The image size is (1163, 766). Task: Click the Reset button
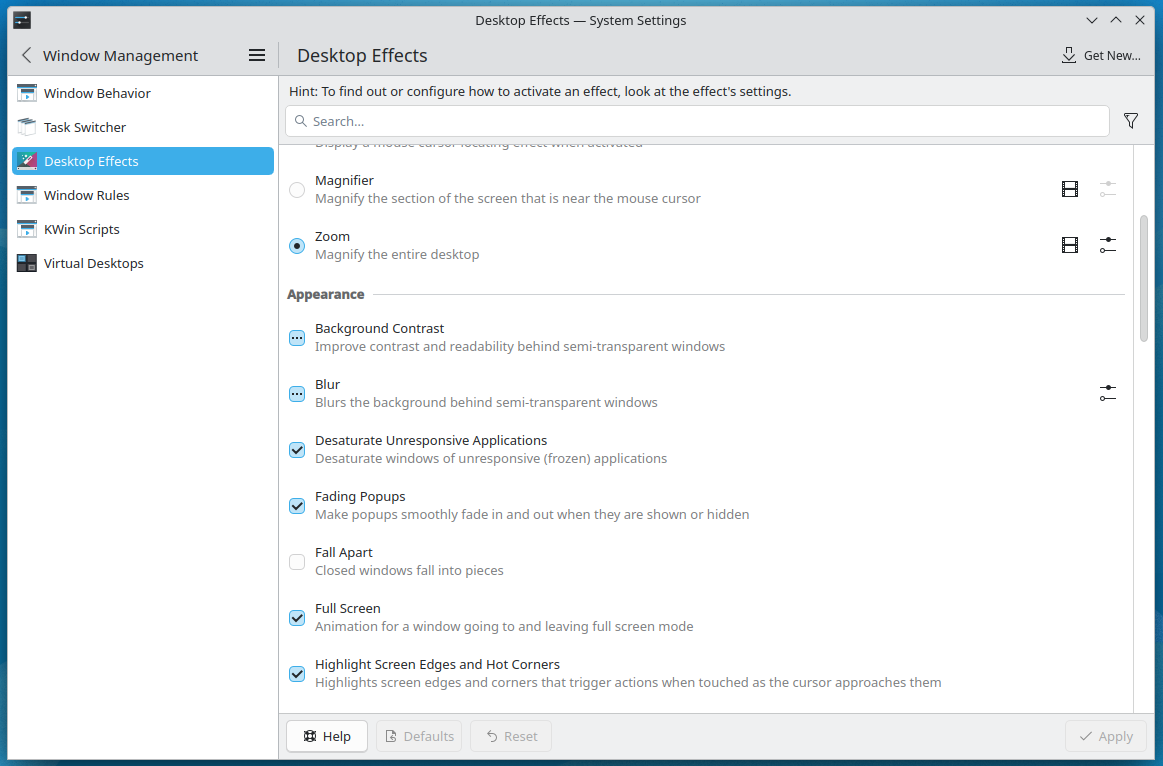click(x=511, y=736)
